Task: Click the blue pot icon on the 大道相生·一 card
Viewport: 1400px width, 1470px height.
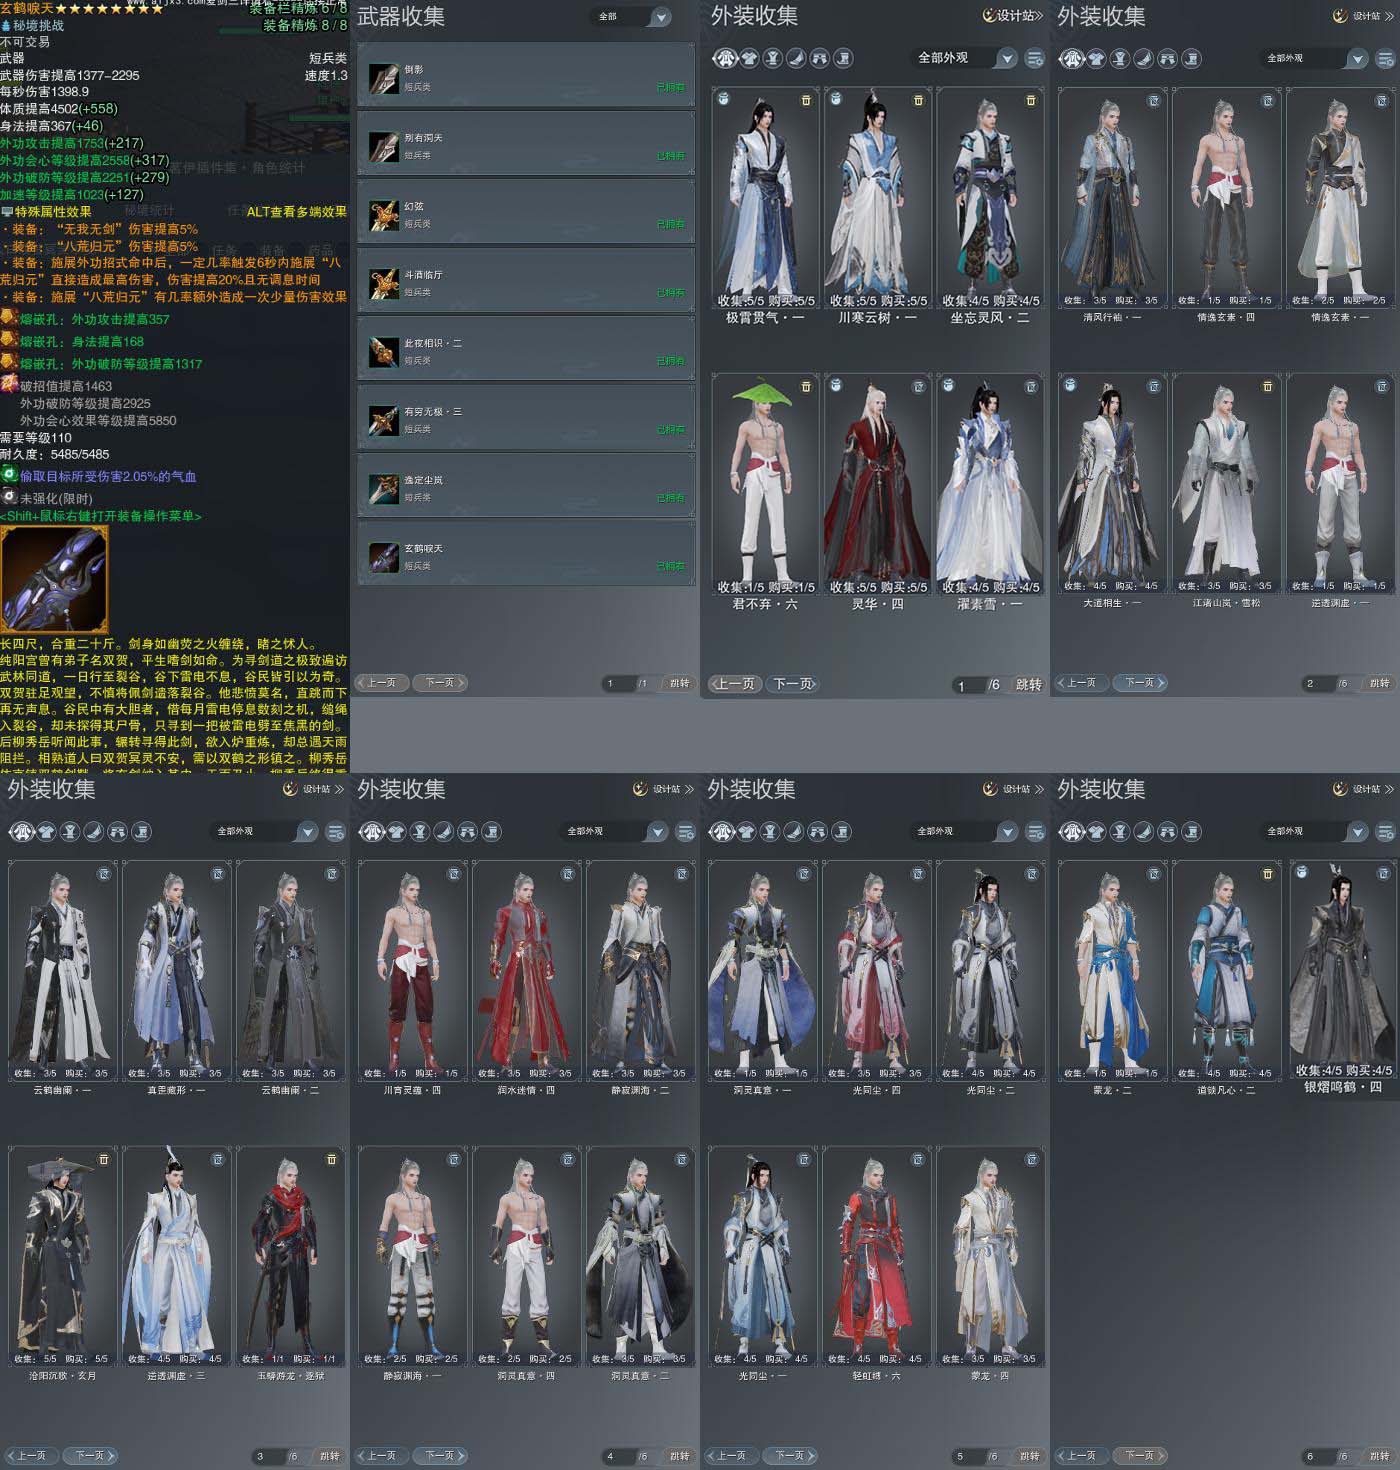Action: [x=1070, y=385]
